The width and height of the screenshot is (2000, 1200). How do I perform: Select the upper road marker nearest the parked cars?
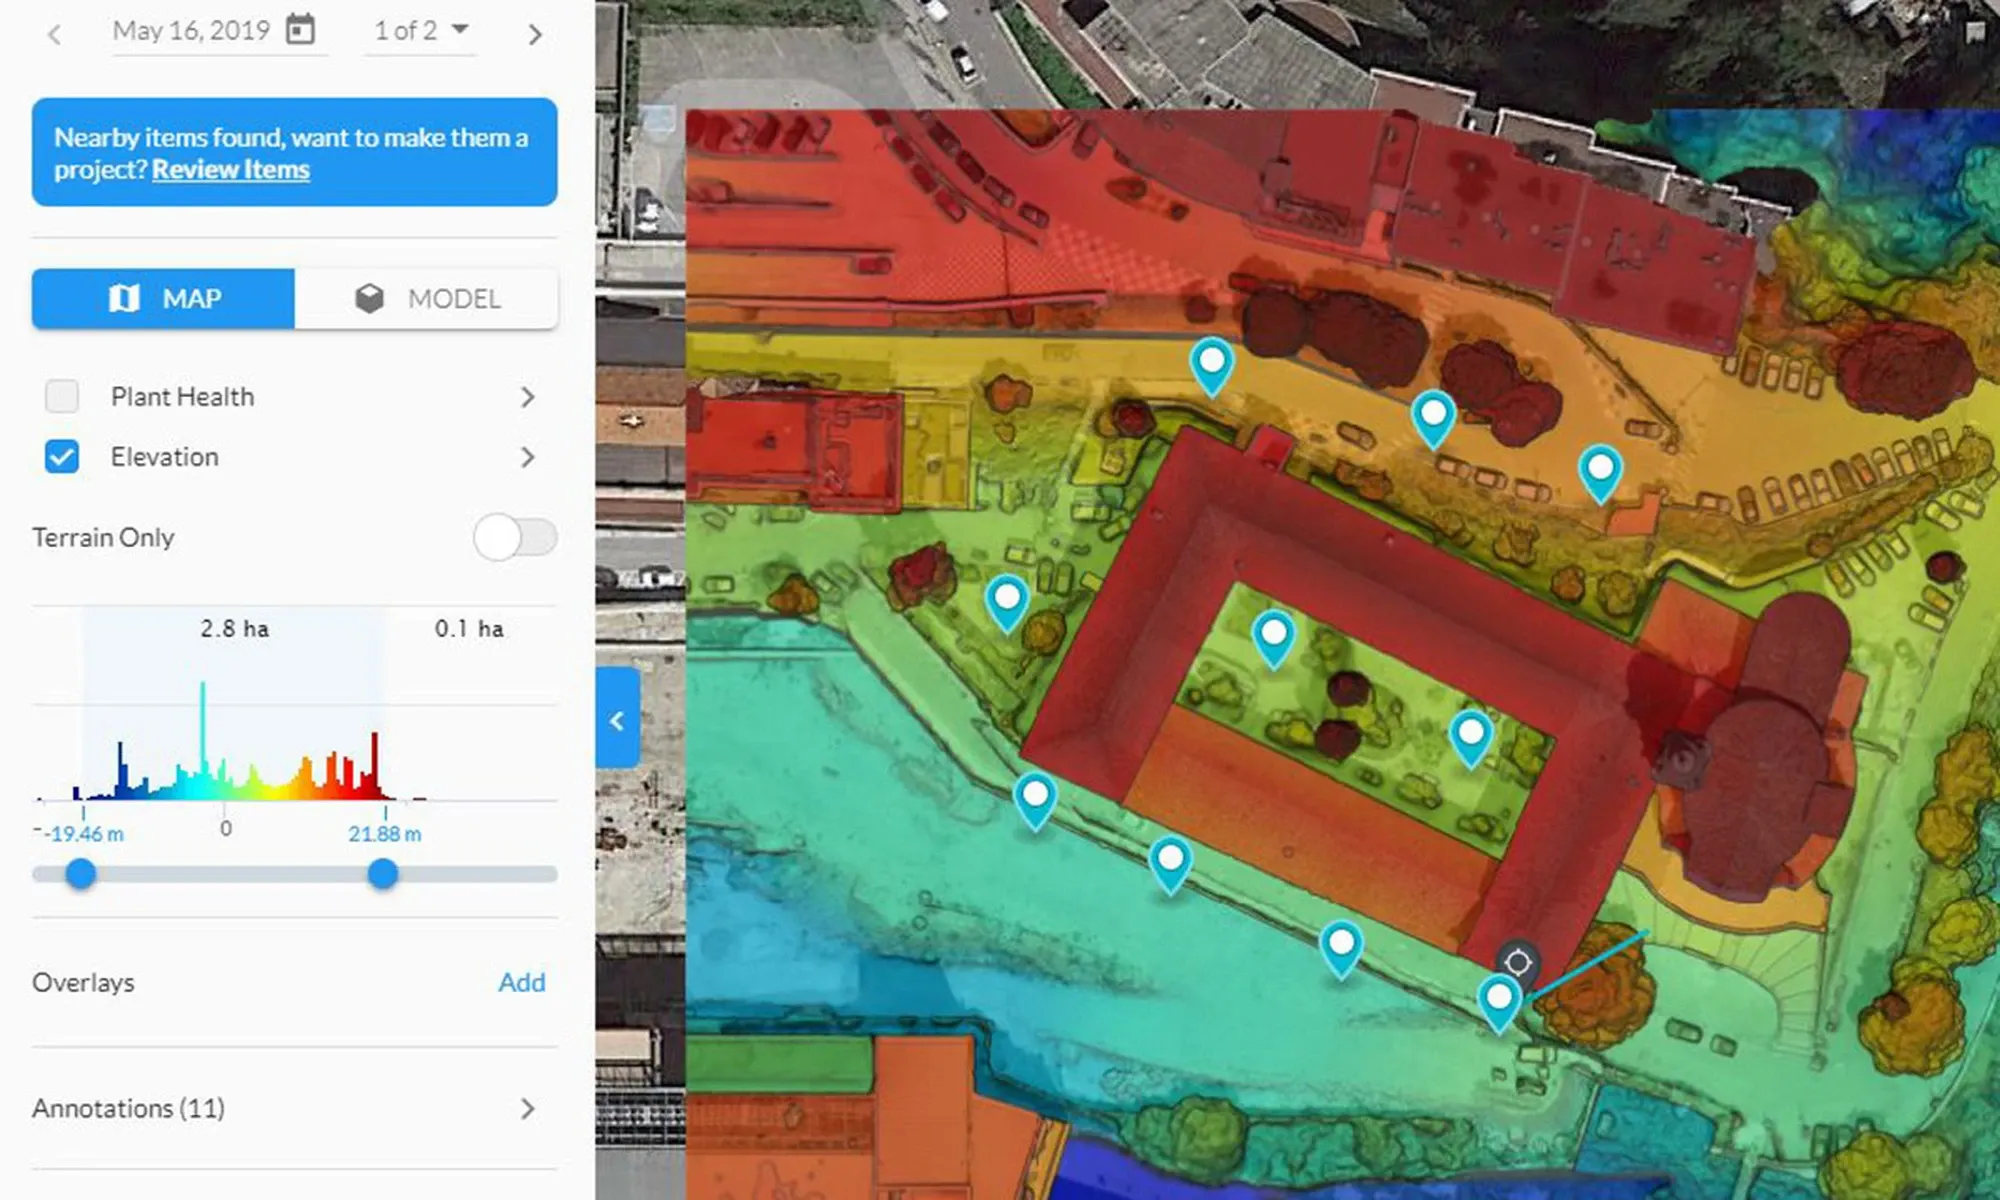[x=1600, y=474]
